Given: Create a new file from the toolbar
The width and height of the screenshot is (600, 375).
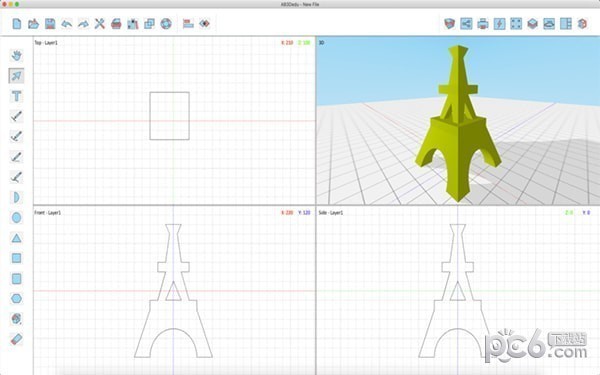Looking at the screenshot, I should (16, 24).
